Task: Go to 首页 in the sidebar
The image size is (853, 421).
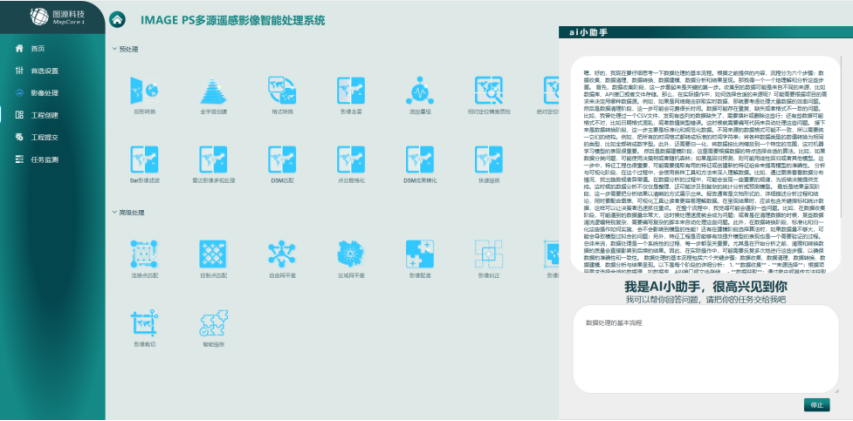Action: tap(38, 48)
